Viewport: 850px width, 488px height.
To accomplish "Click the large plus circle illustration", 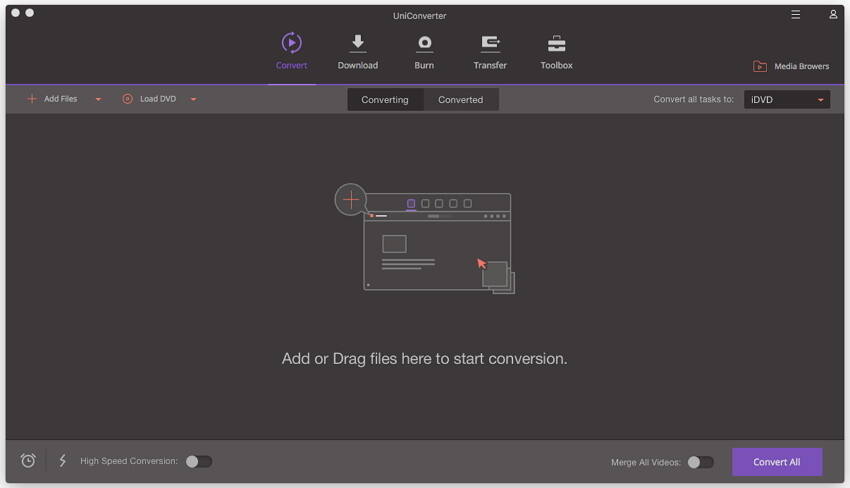I will [x=351, y=200].
